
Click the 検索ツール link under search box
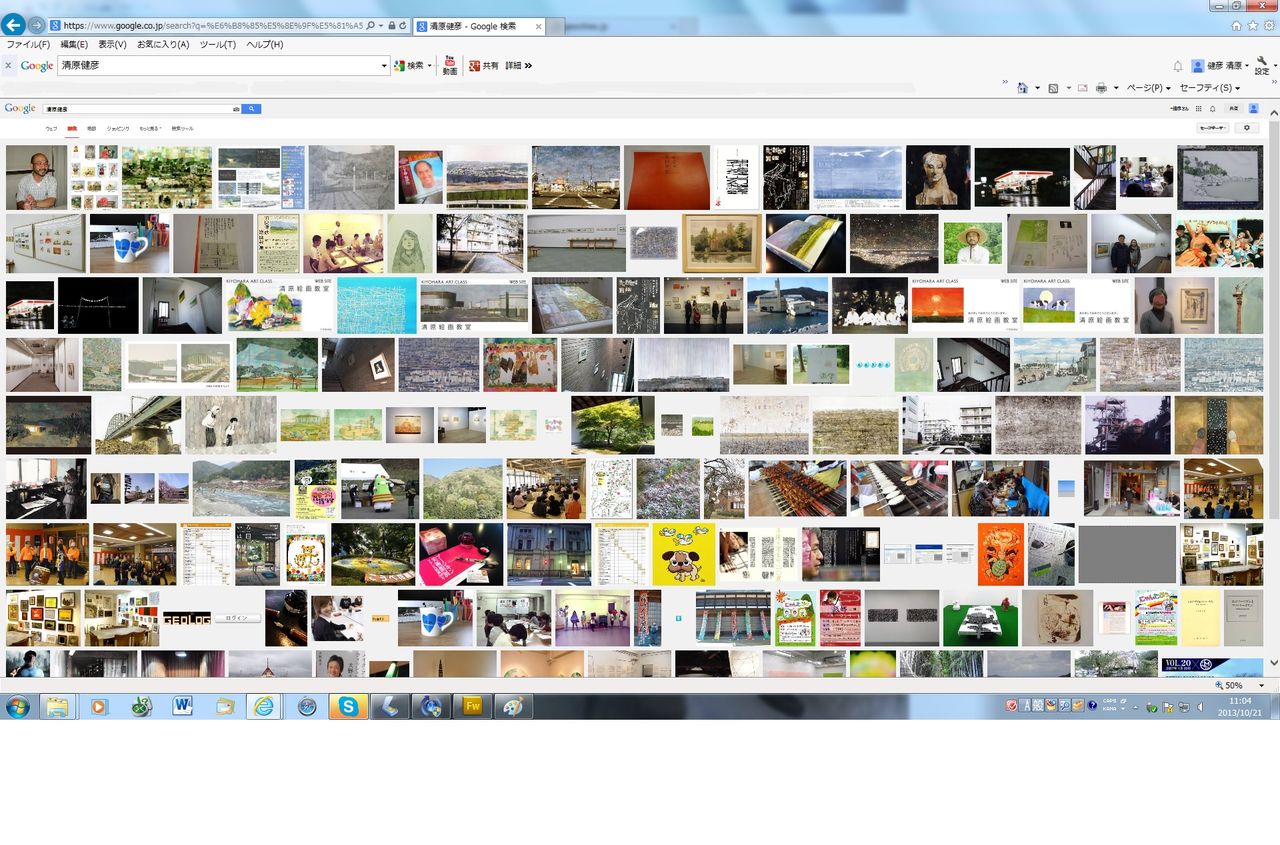182,129
